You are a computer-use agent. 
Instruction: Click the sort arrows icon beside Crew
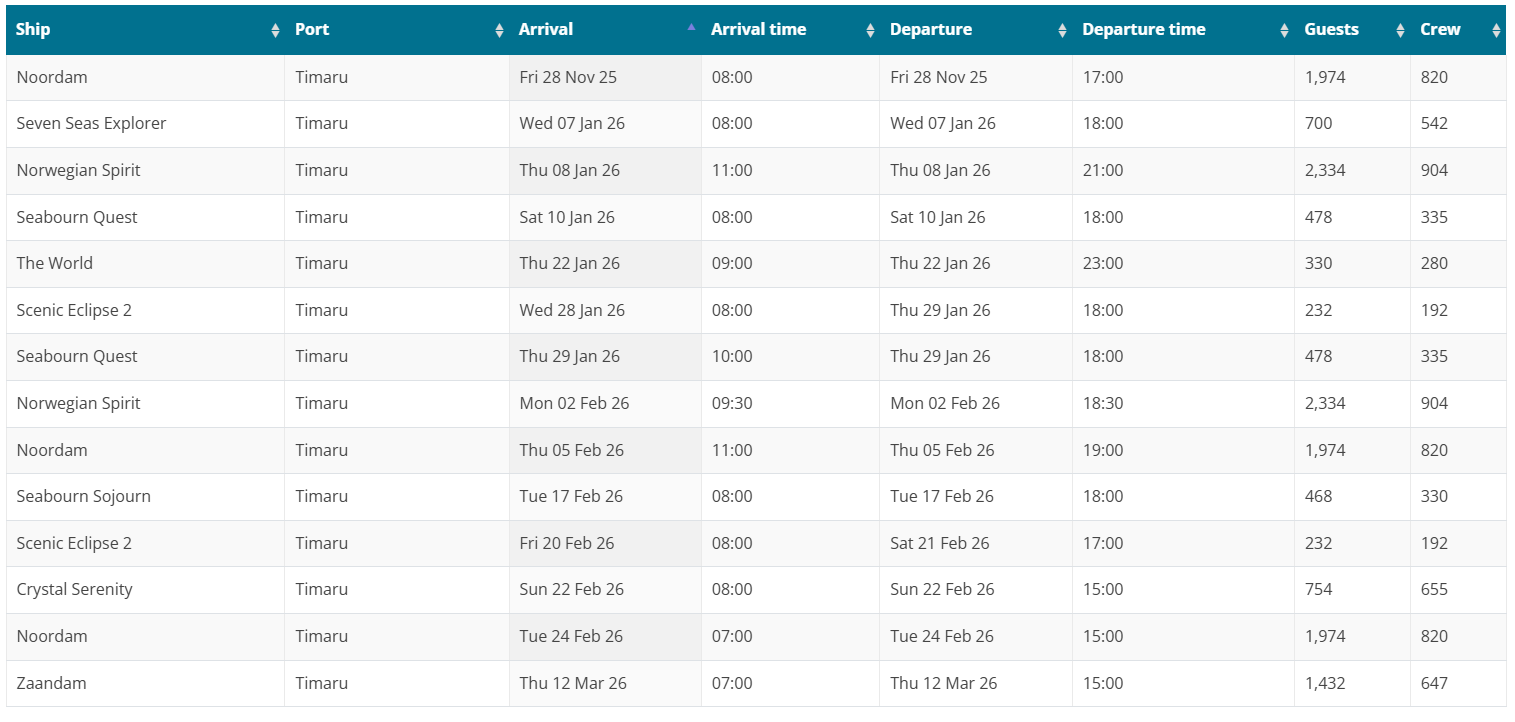[1496, 31]
